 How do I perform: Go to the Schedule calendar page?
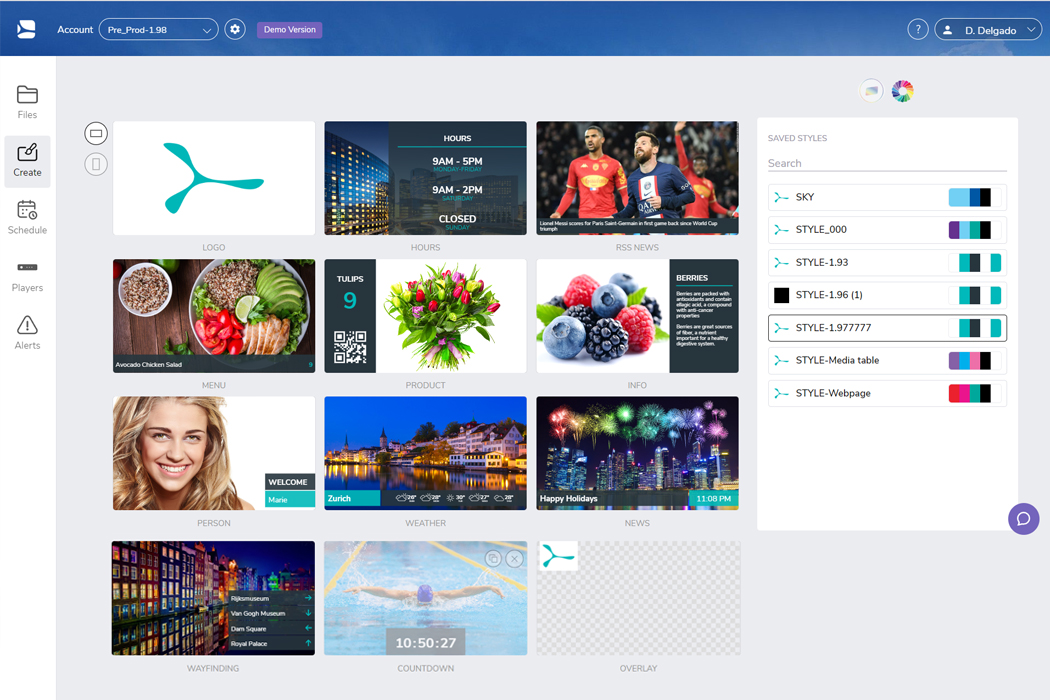(27, 217)
